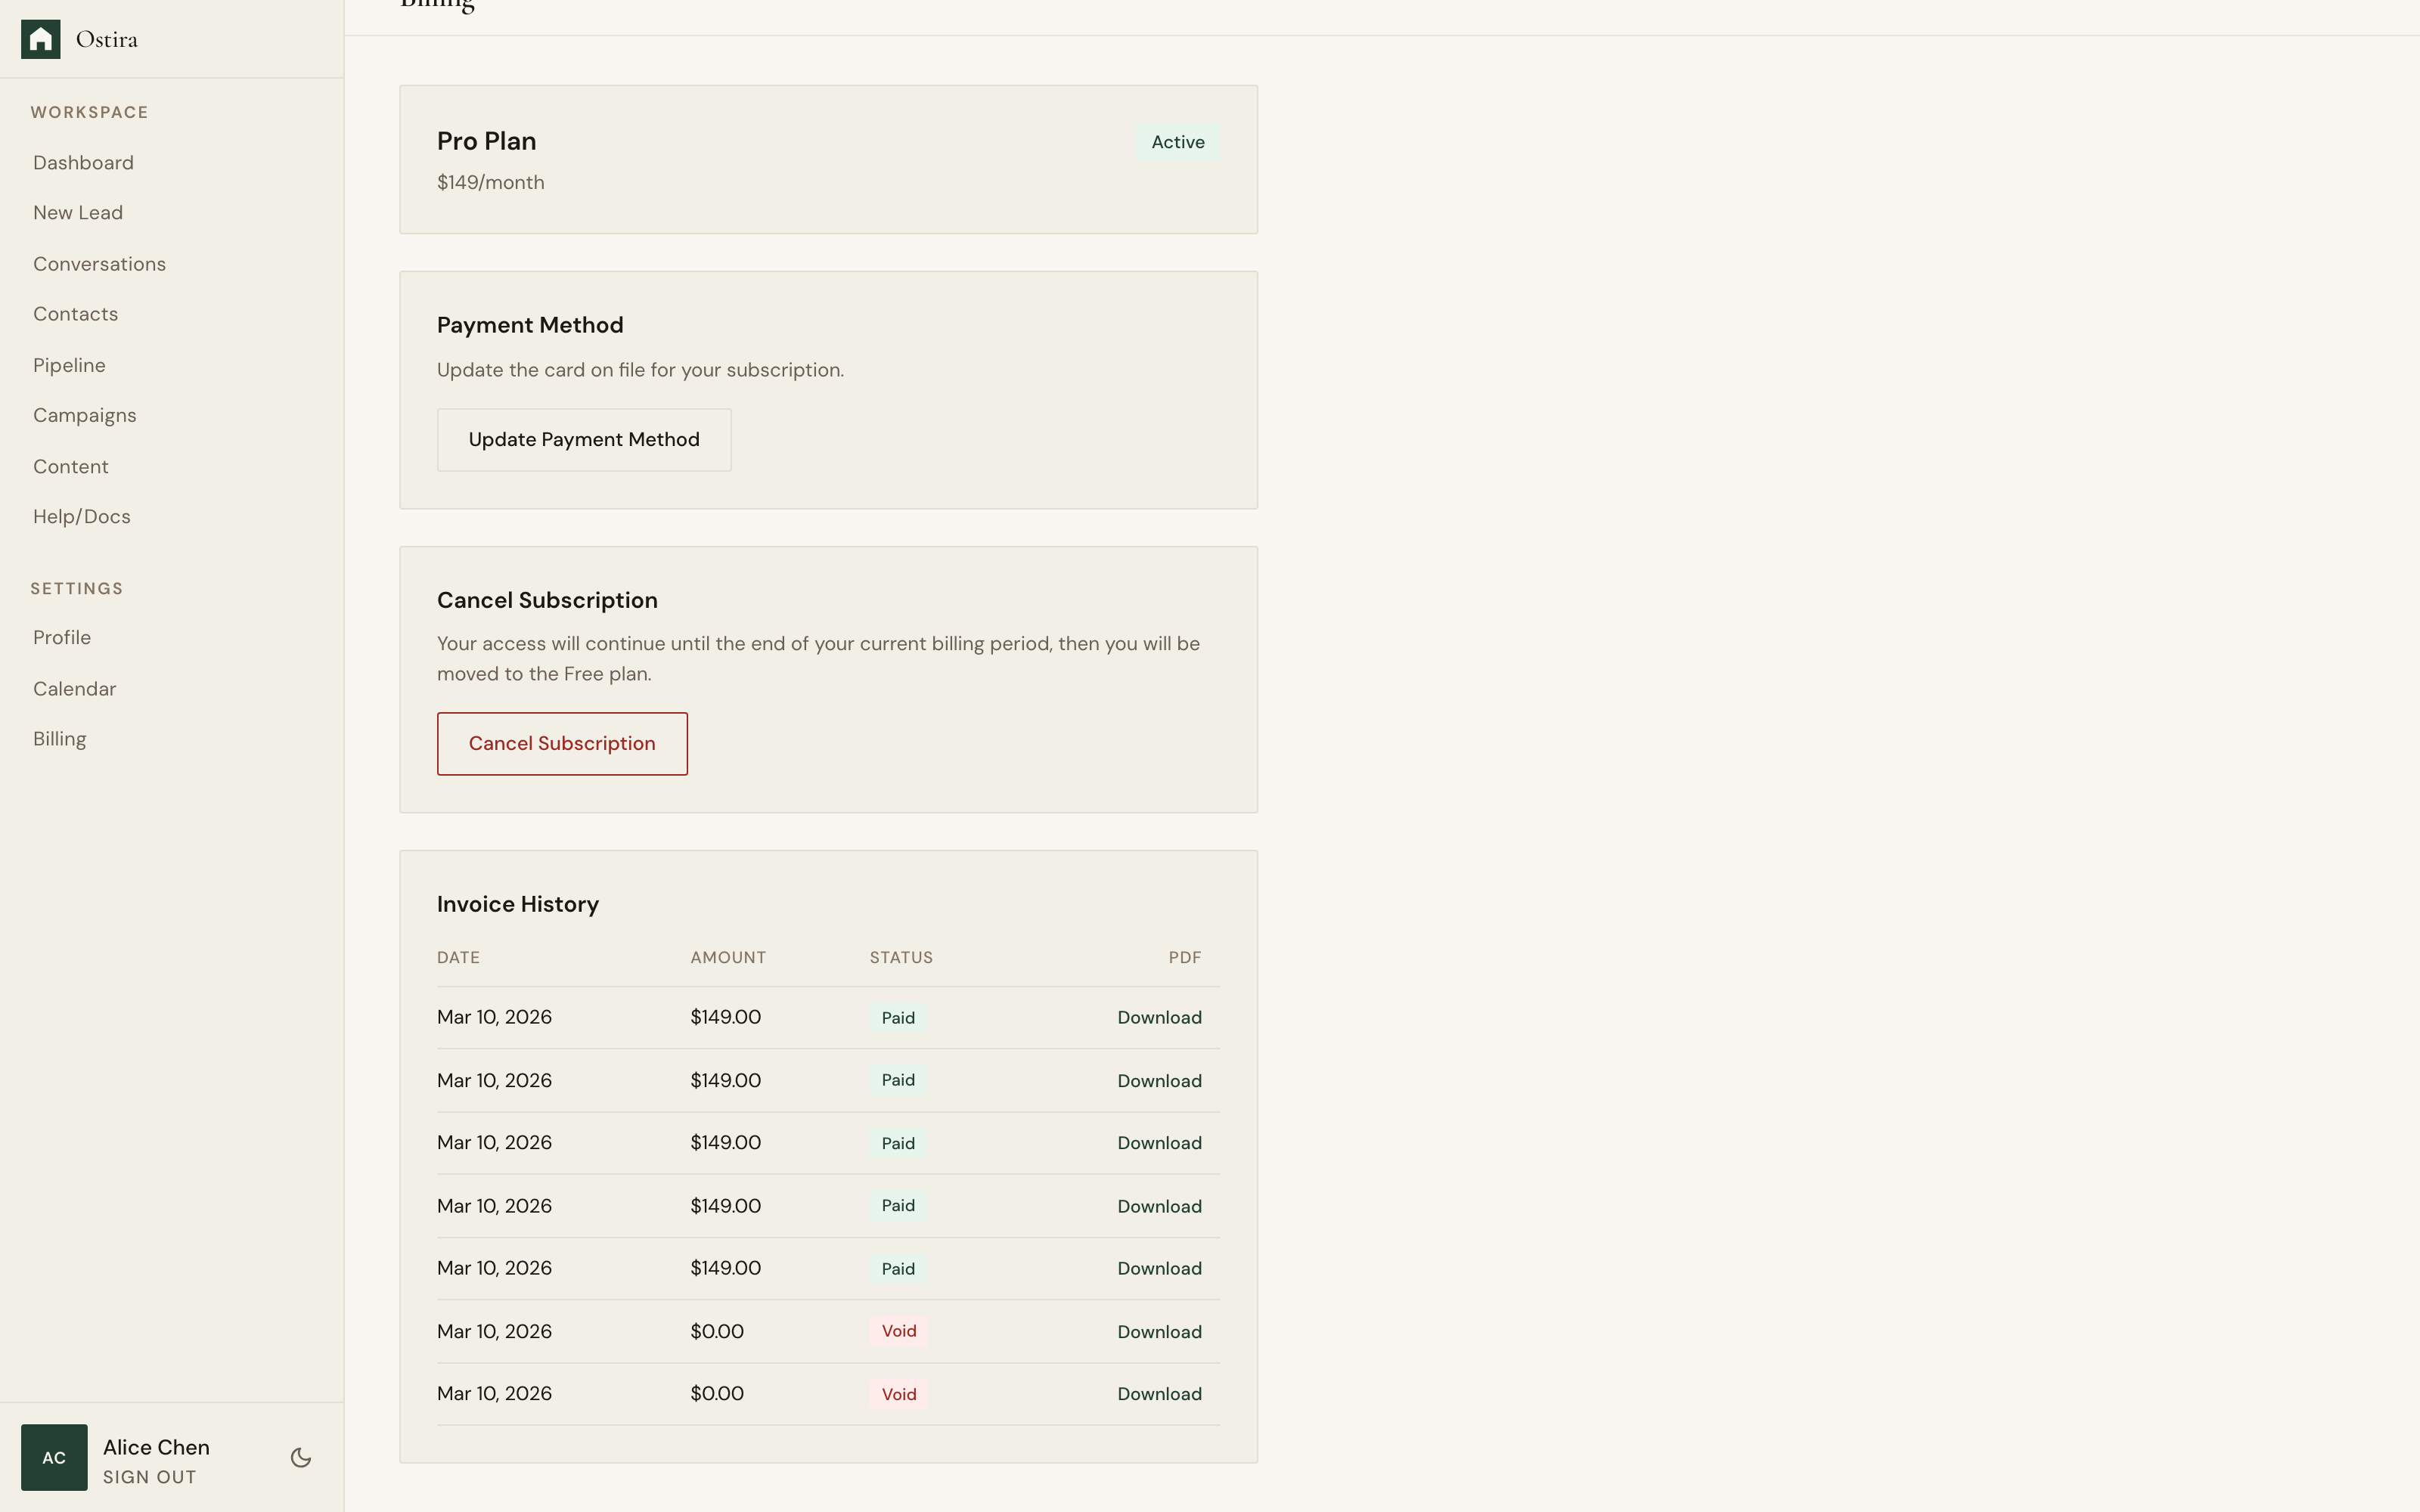Click the AC avatar badge
Viewport: 2420px width, 1512px height.
pyautogui.click(x=53, y=1457)
